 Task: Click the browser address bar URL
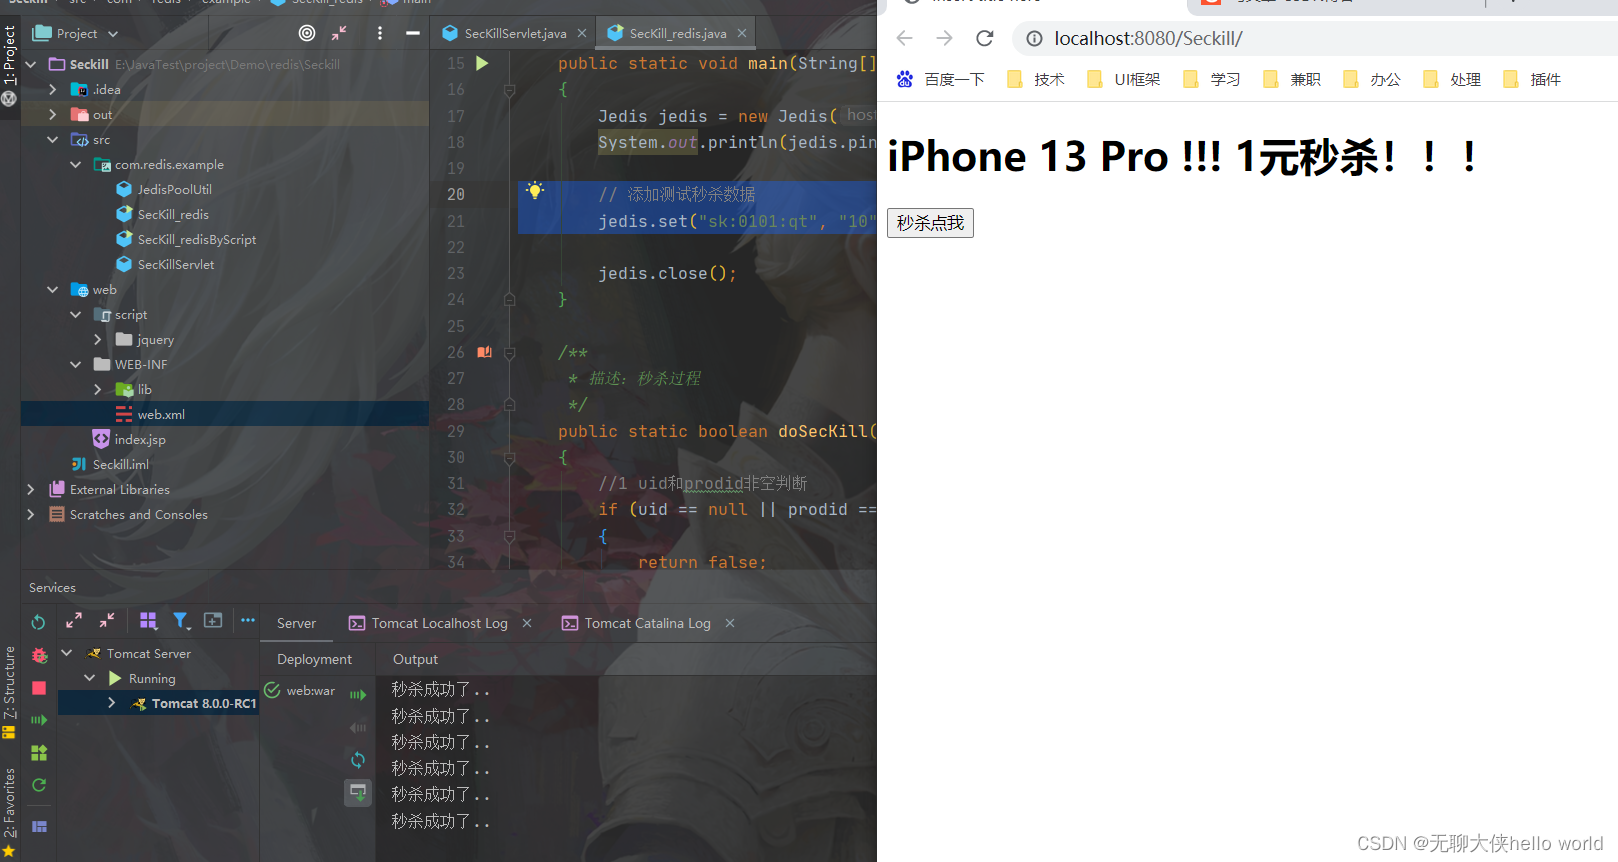coord(1148,39)
